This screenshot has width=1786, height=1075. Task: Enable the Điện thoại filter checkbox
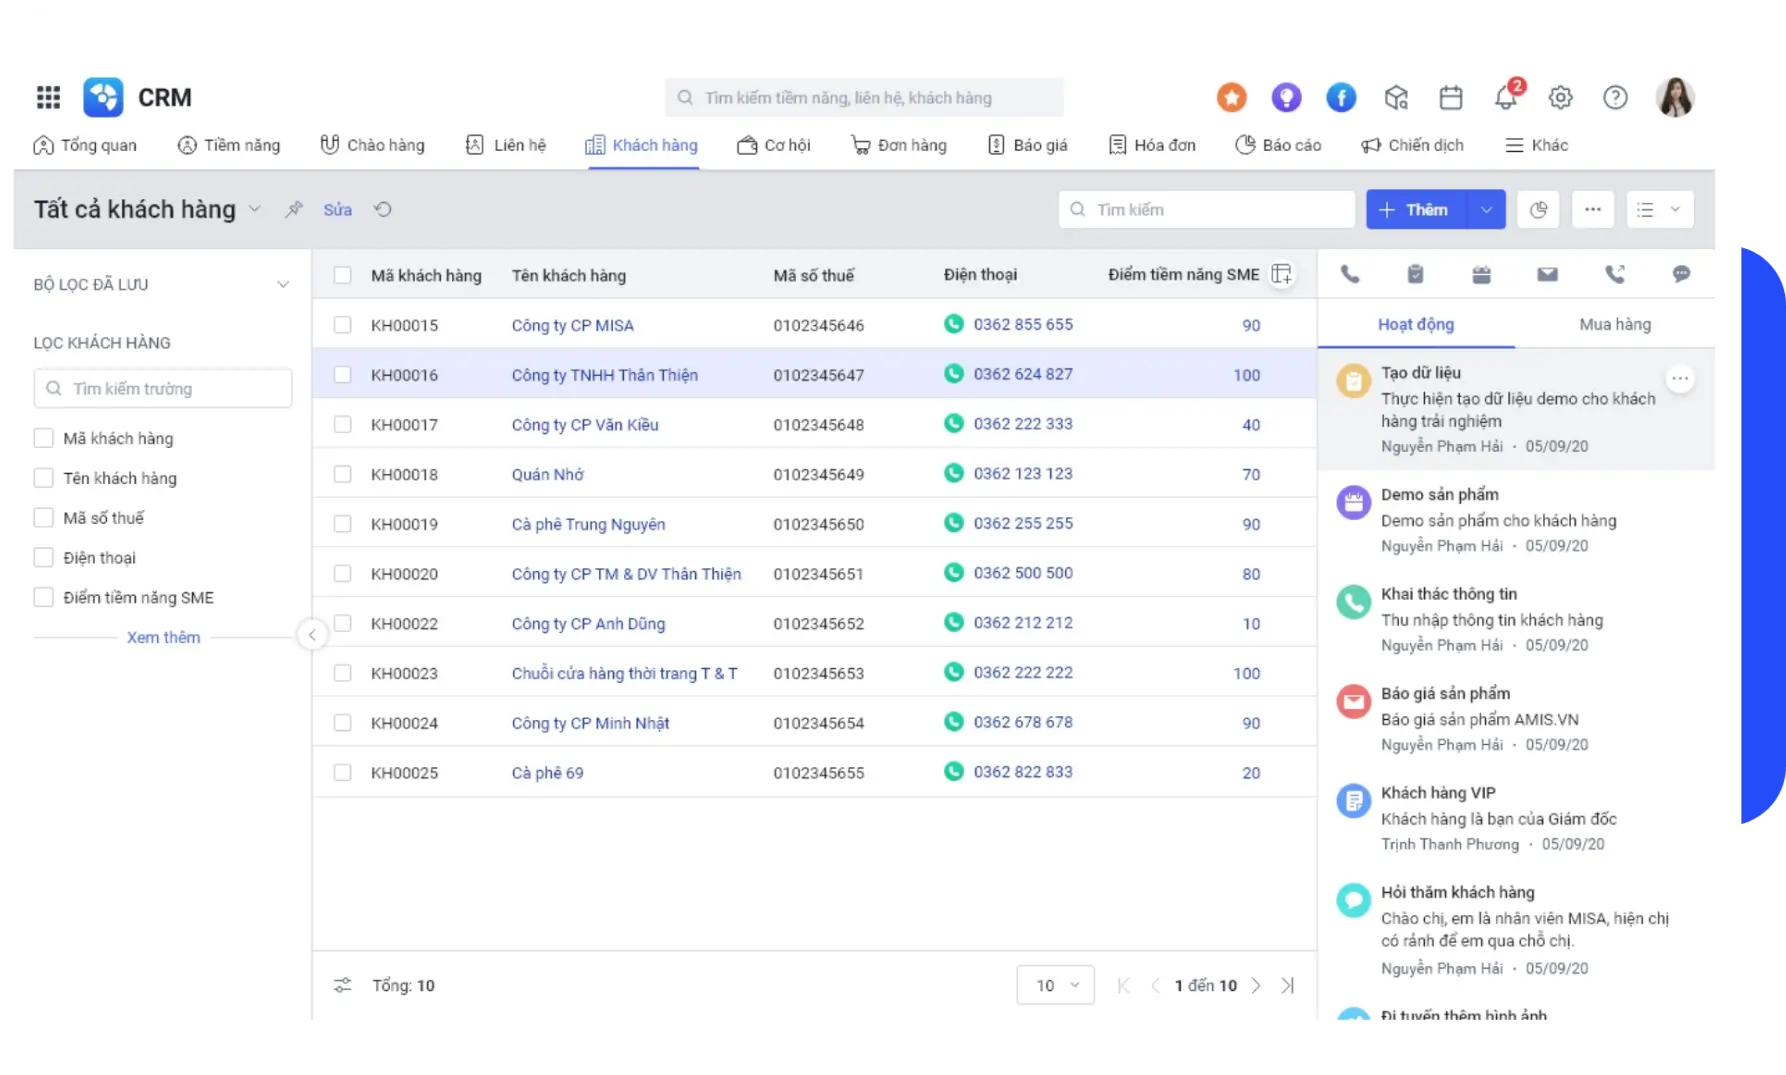pos(43,558)
